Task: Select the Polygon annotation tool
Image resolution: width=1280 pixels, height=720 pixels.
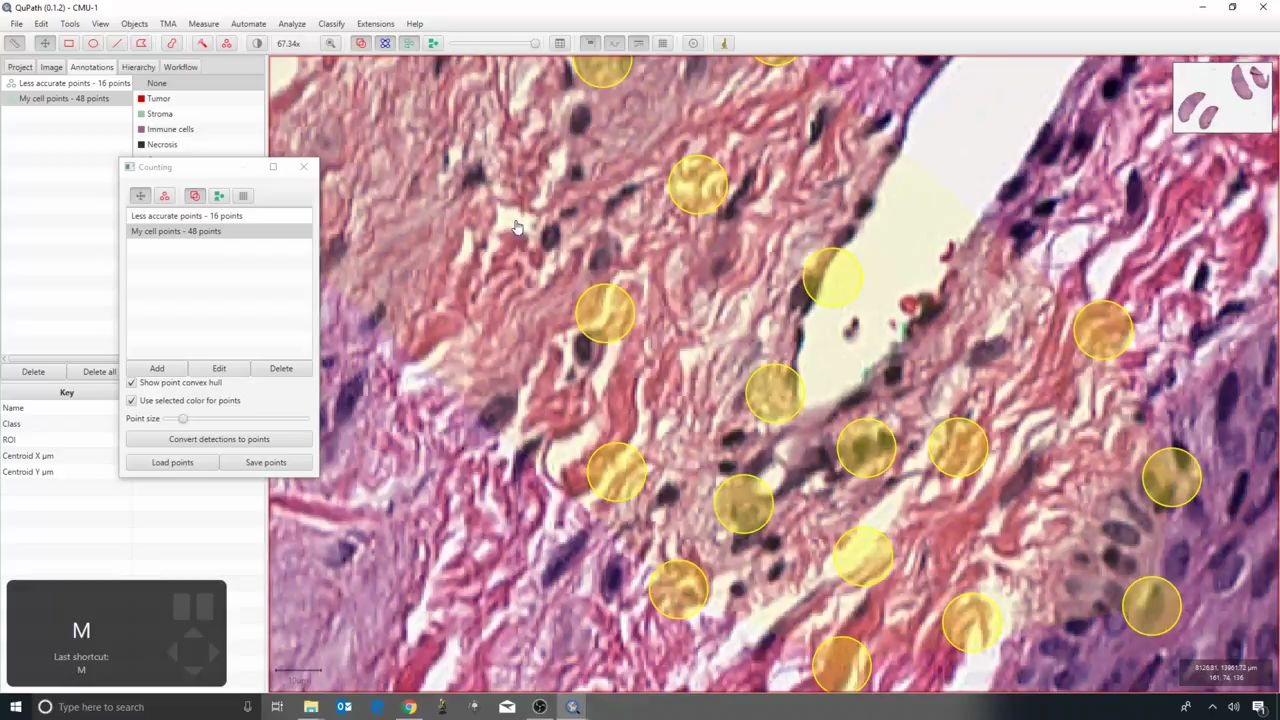Action: [x=141, y=43]
